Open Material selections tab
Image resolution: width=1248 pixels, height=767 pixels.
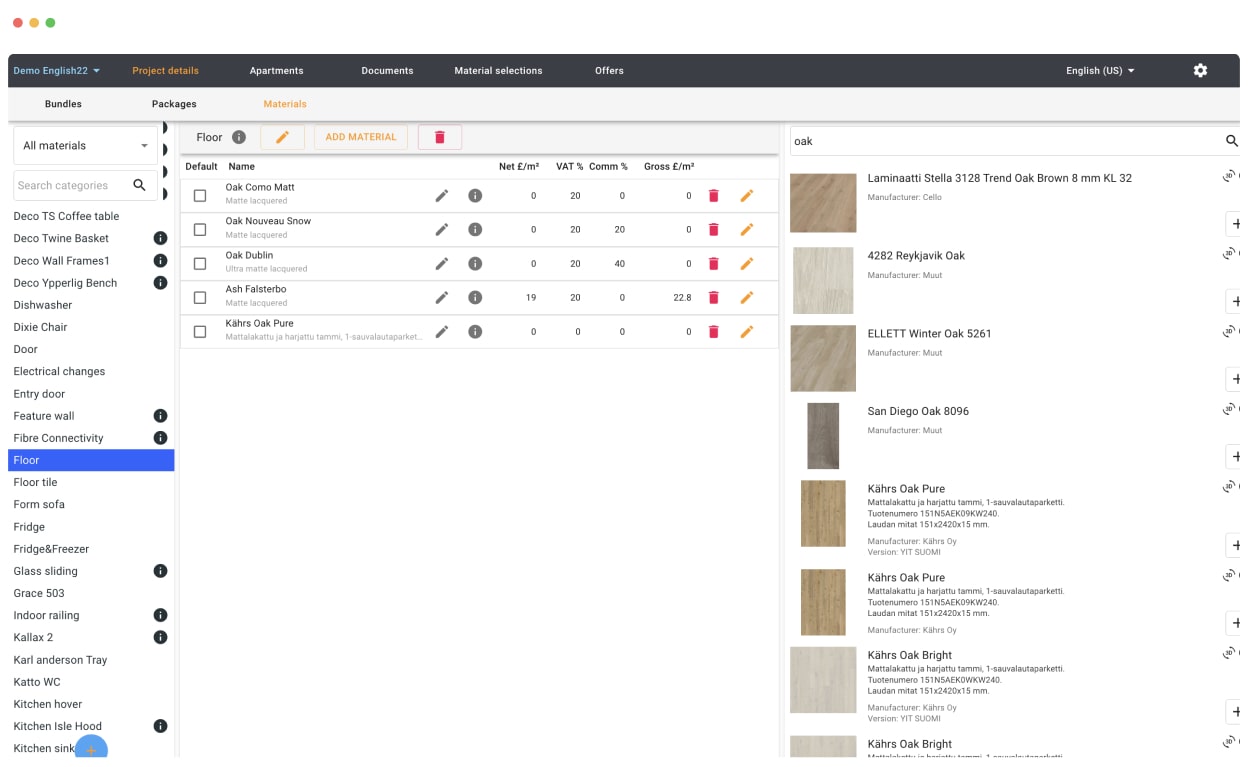pyautogui.click(x=498, y=71)
